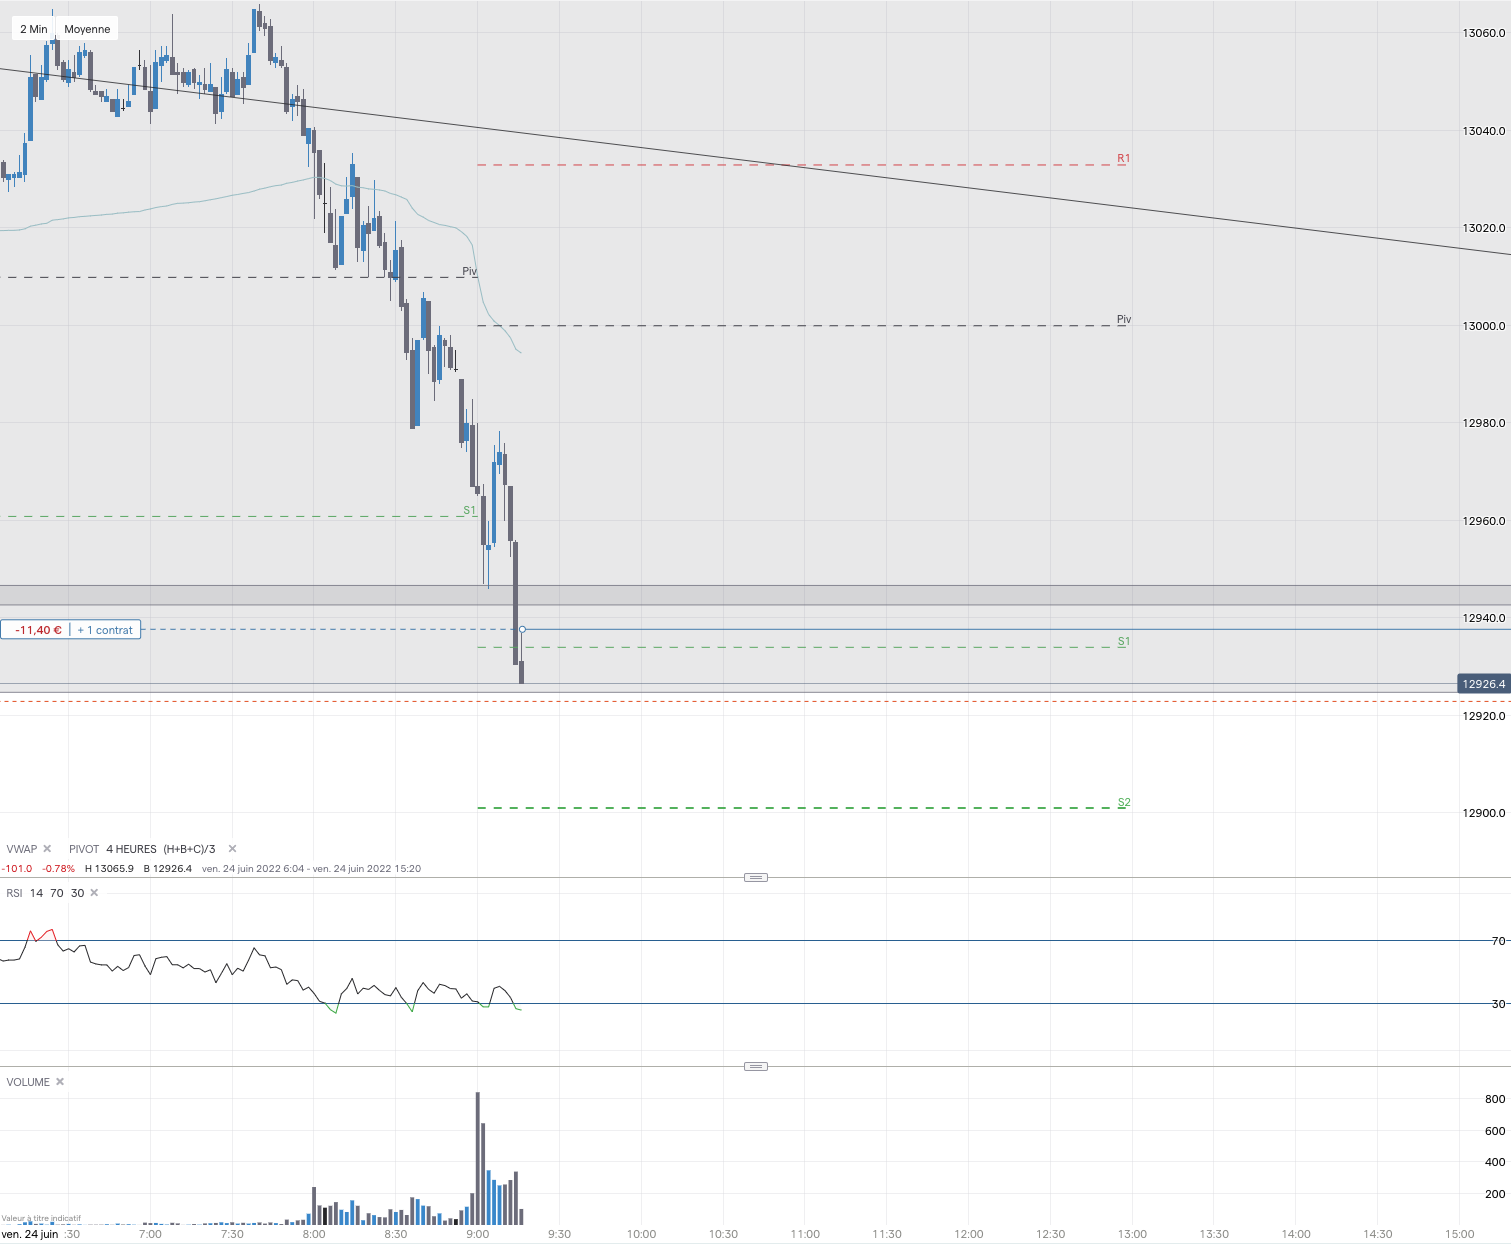Click the date range "ven. 24 juin 2022 6:04 - ven. 24 juin 2022 15:20"
This screenshot has height=1259, width=1511.
coord(311,868)
